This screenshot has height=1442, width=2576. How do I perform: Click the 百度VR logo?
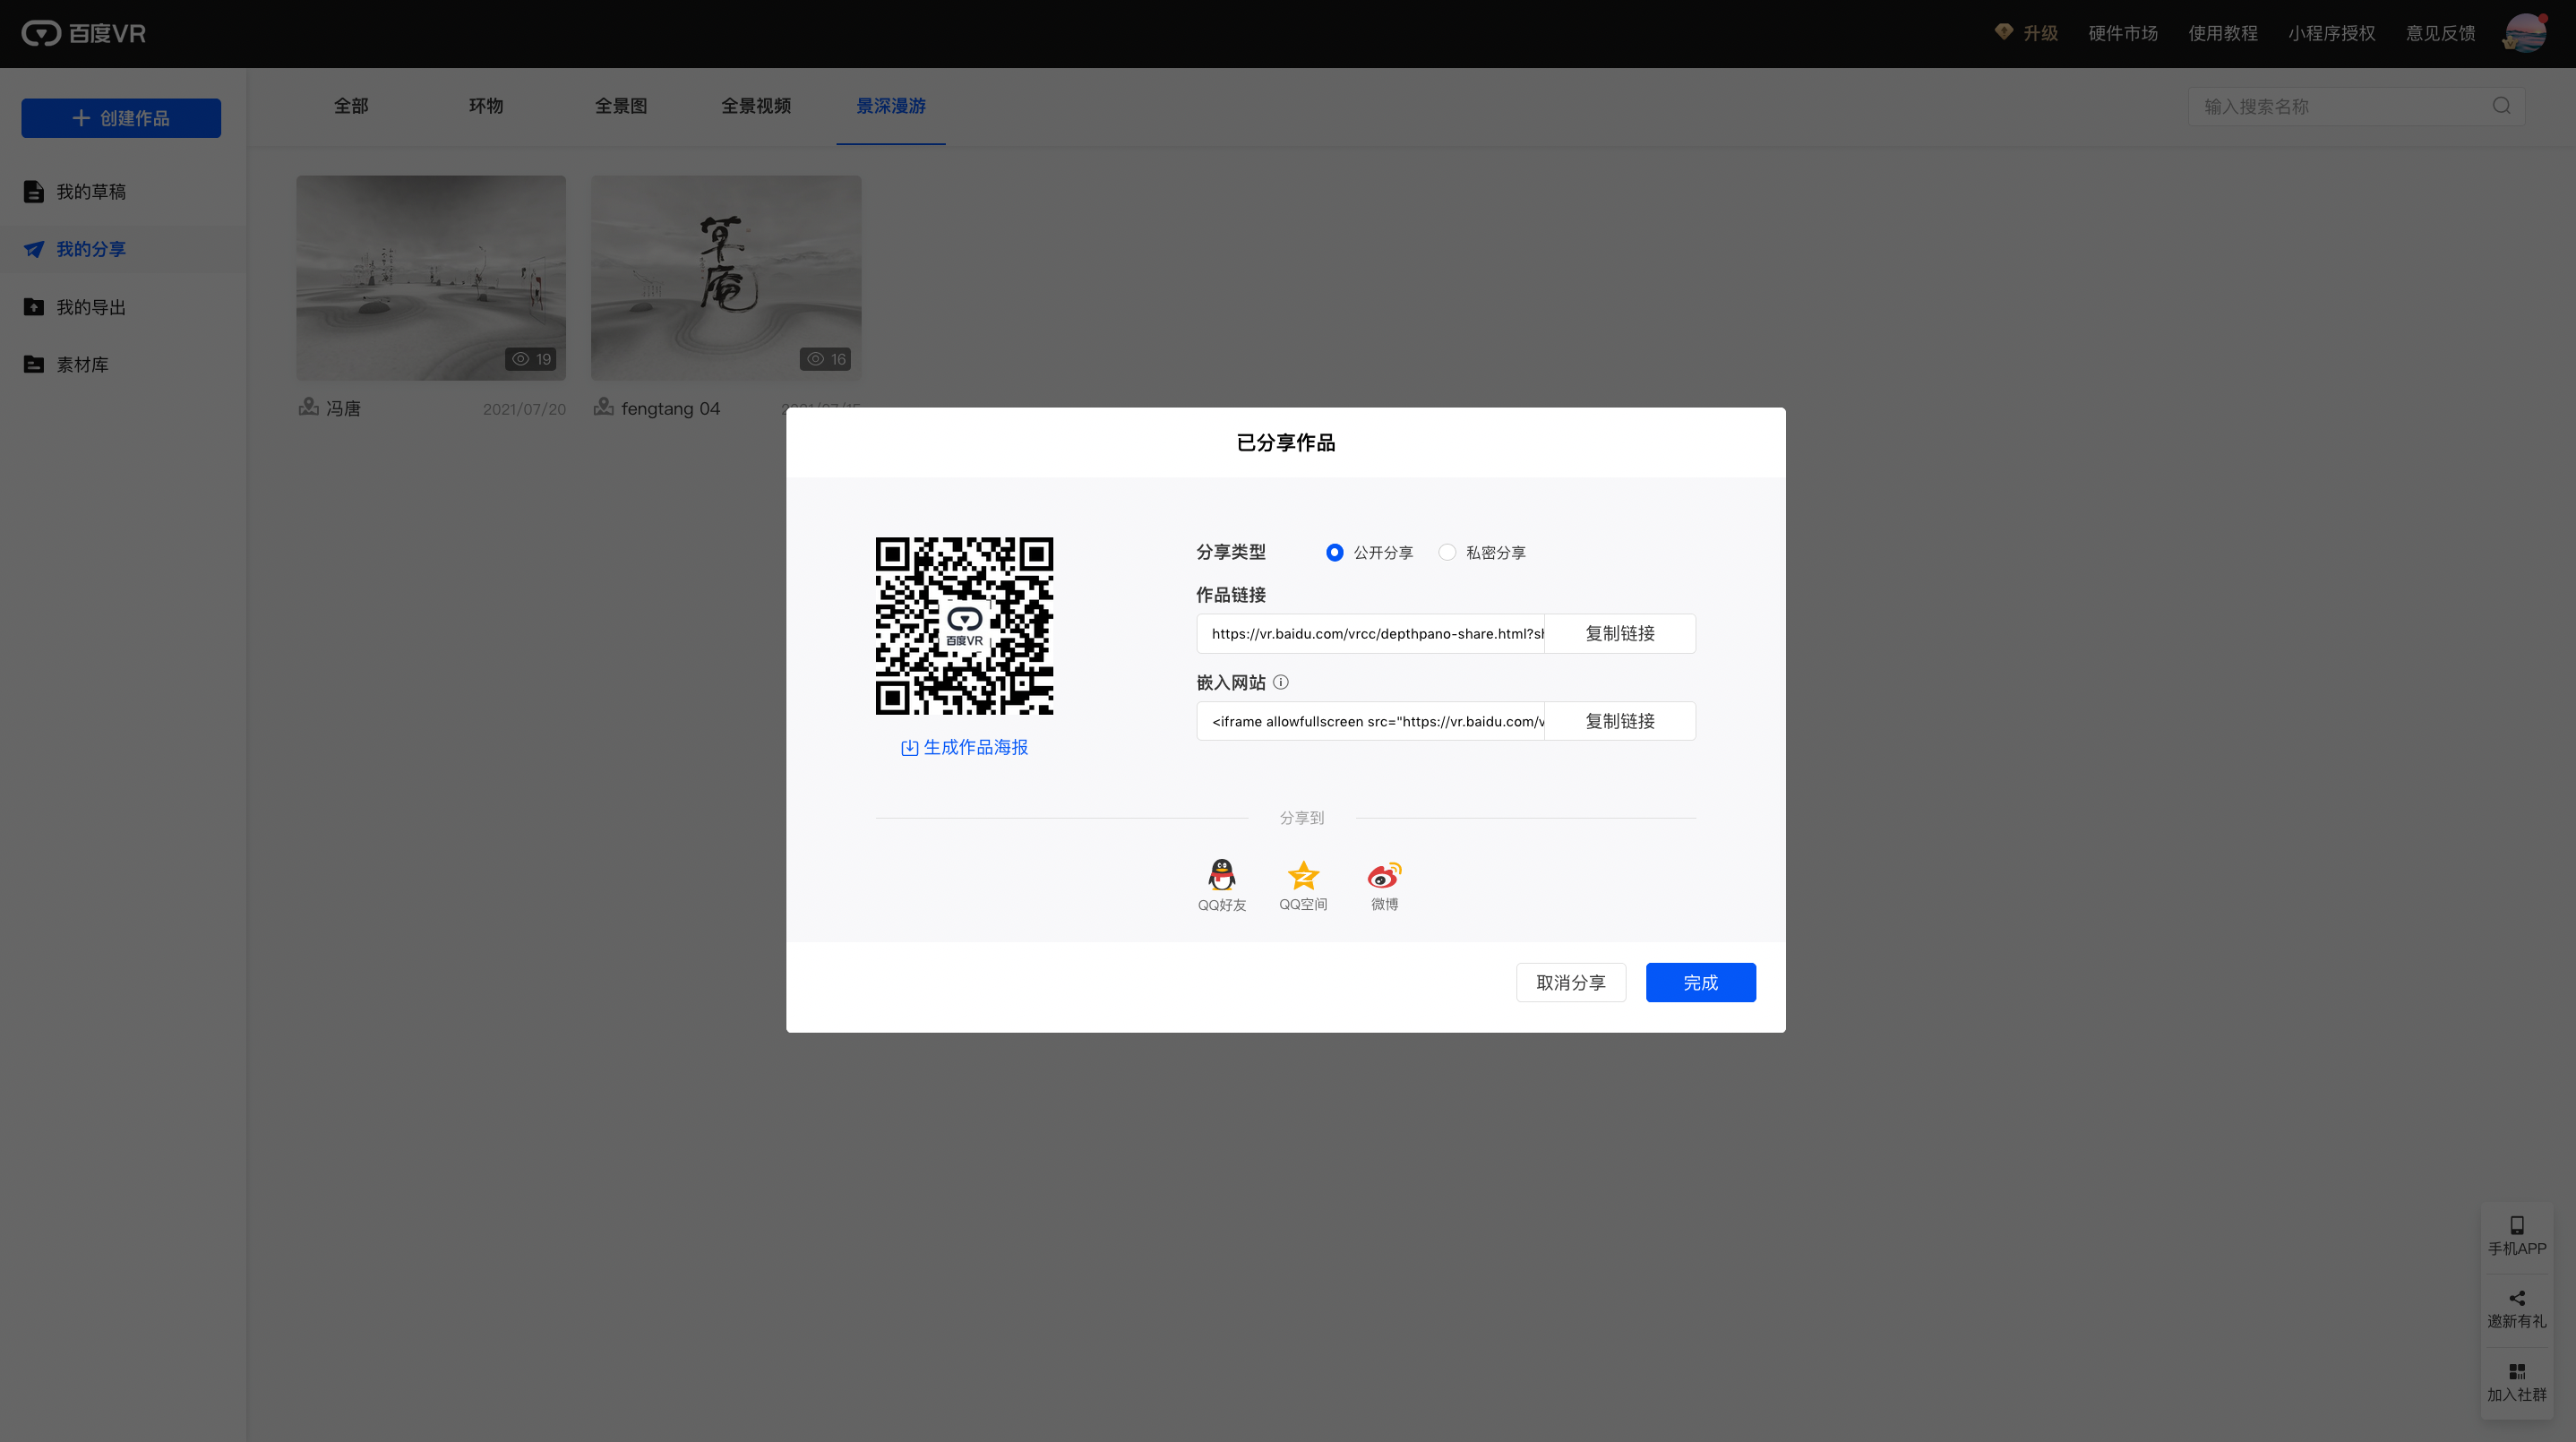[84, 34]
